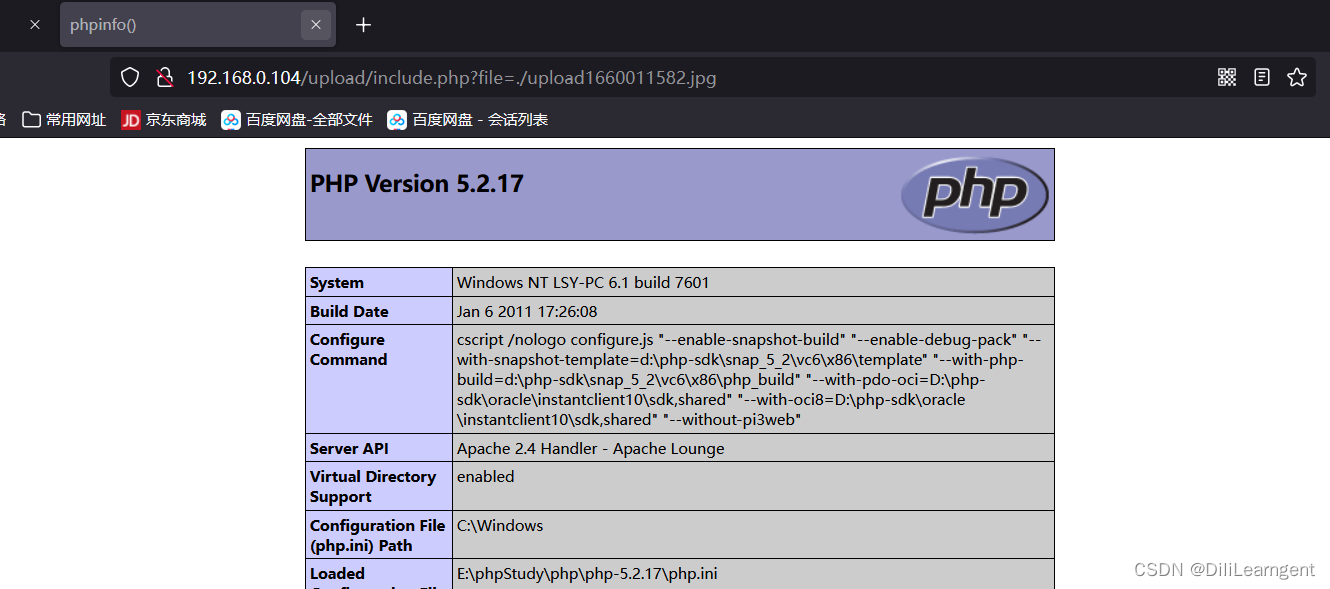Viewport: 1330px width, 589px height.
Task: Click the 京东商城 JD favicon
Action: 131,120
